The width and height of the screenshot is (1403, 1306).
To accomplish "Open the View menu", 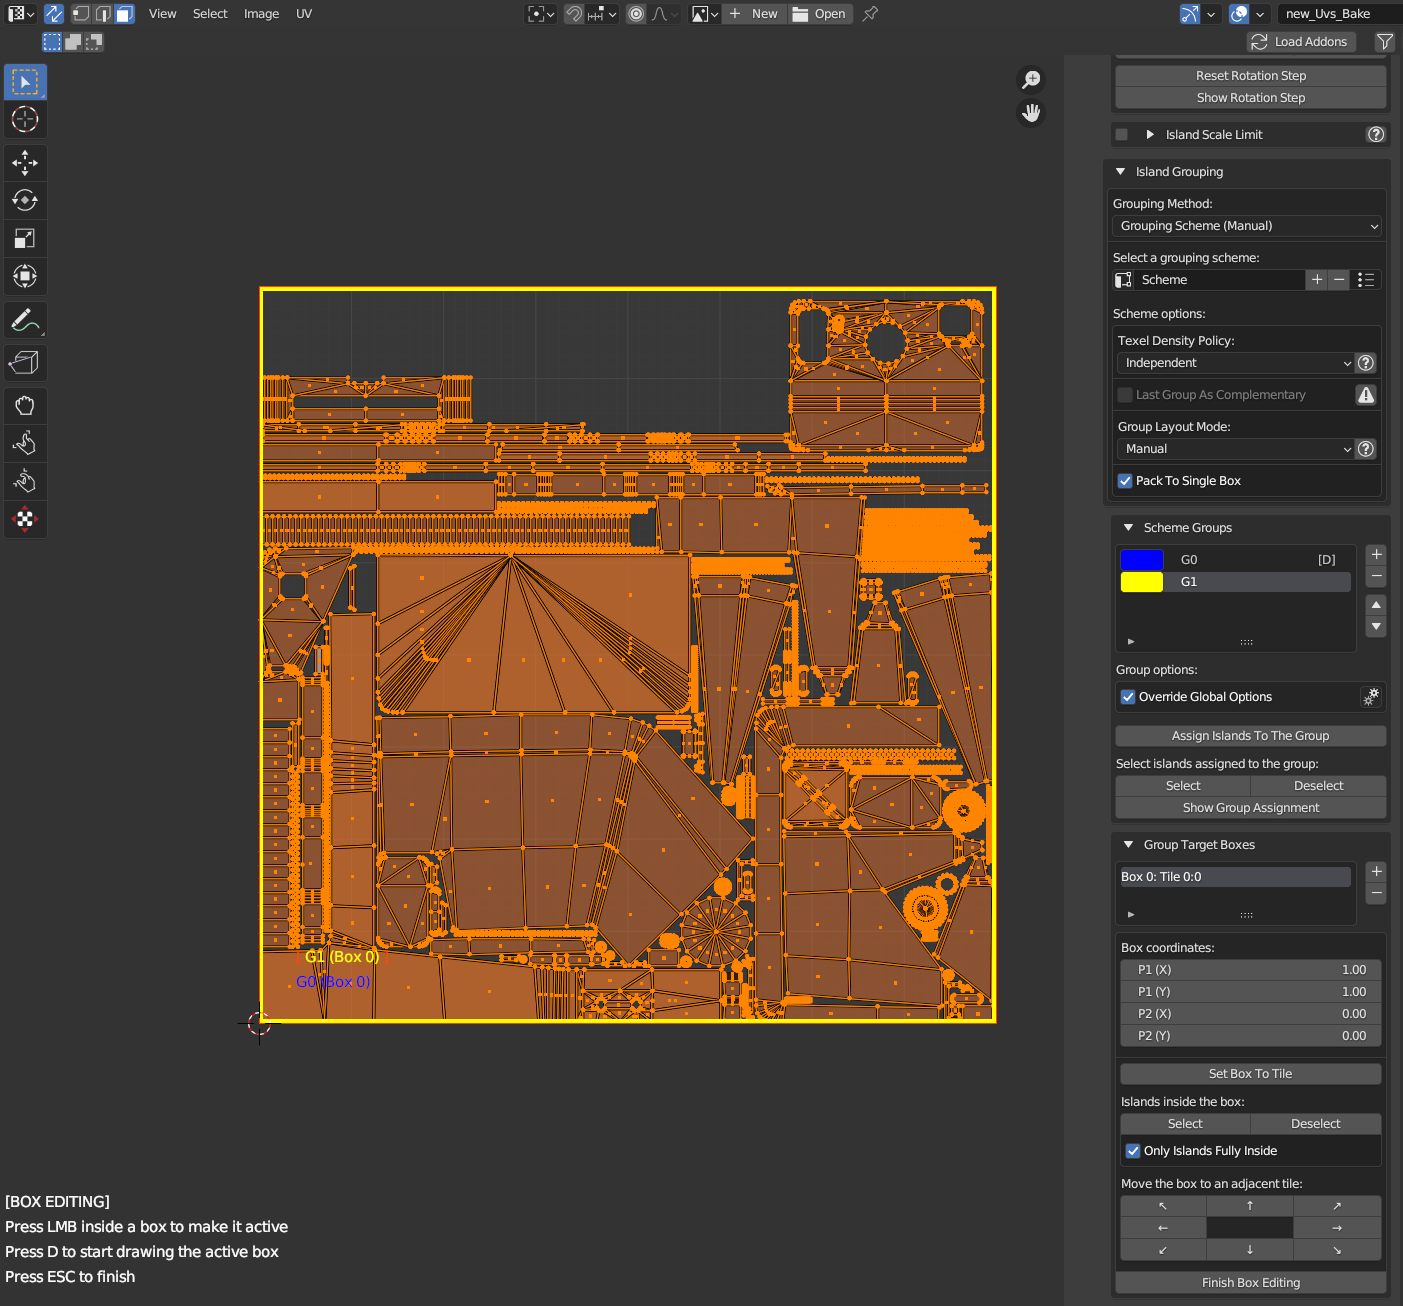I will (162, 14).
